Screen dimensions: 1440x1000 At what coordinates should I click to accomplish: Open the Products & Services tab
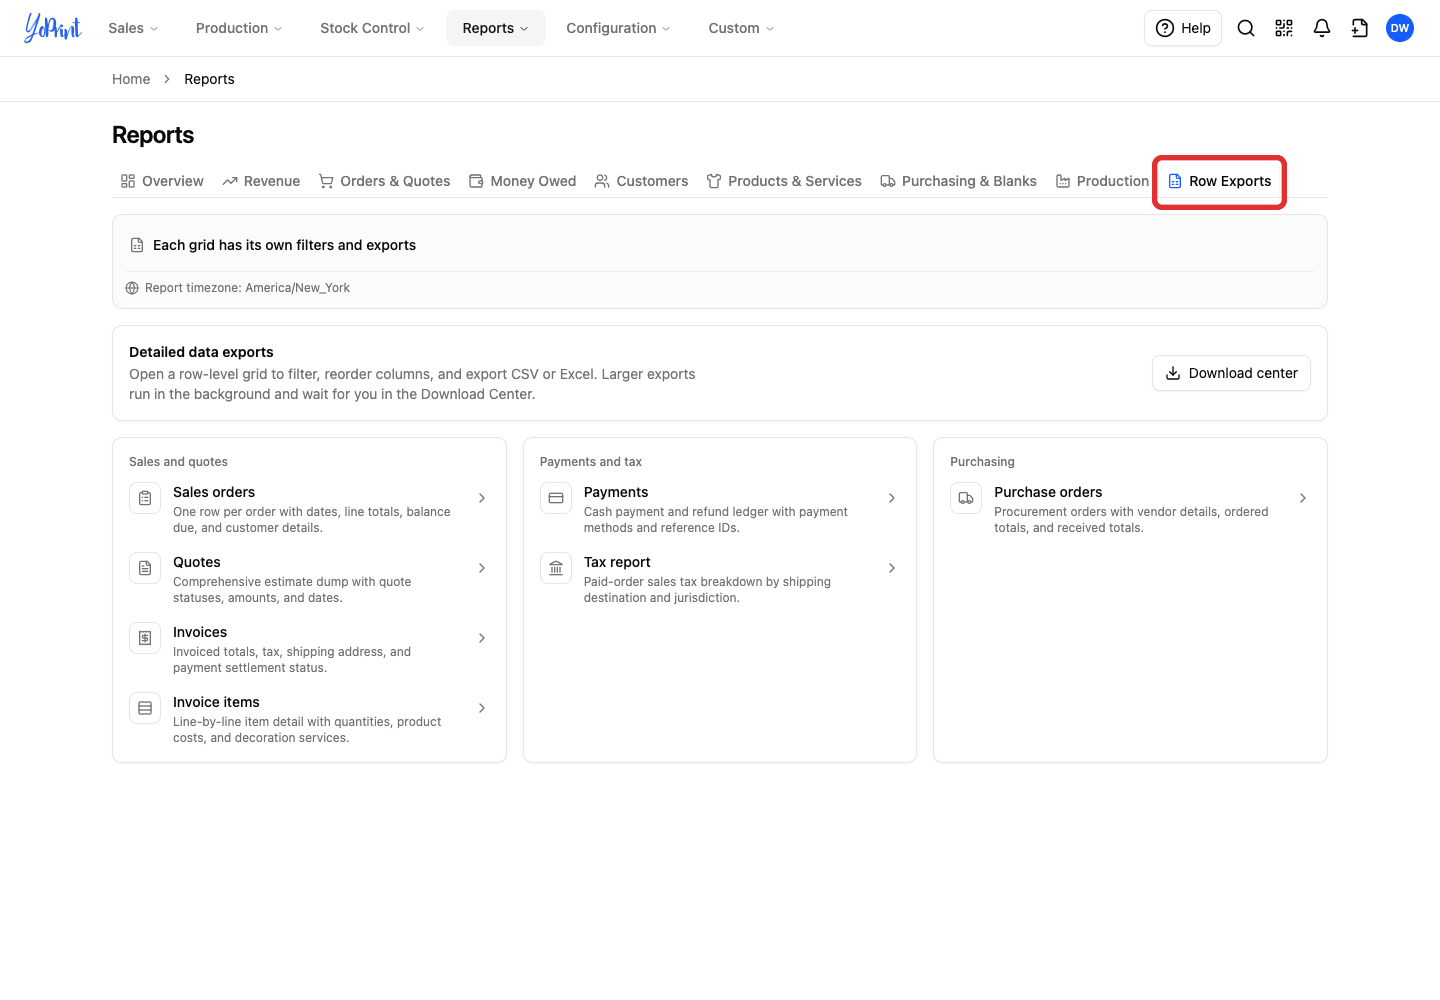(784, 181)
